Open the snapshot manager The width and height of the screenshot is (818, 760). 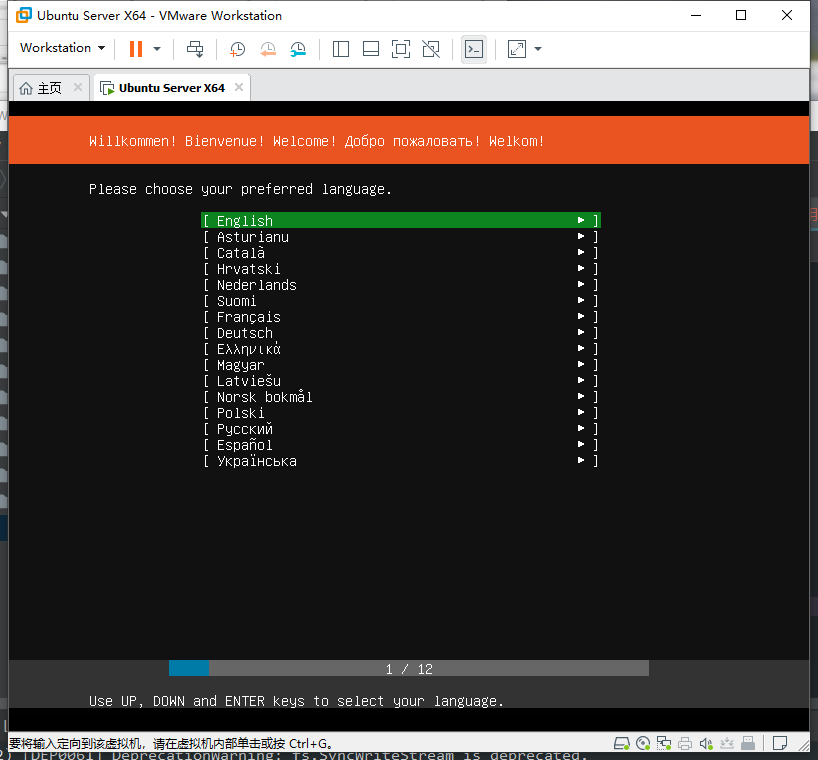[x=298, y=49]
